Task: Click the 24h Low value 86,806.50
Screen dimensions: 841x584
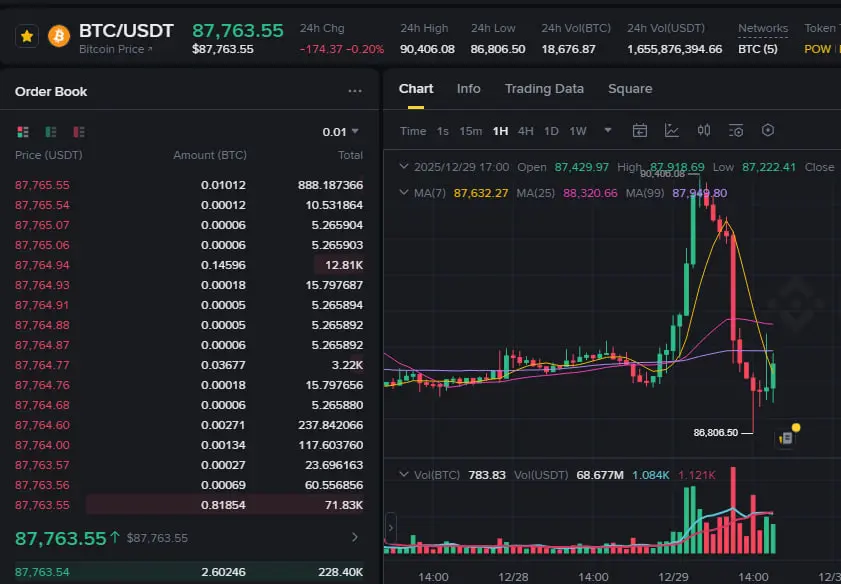Action: coord(498,49)
